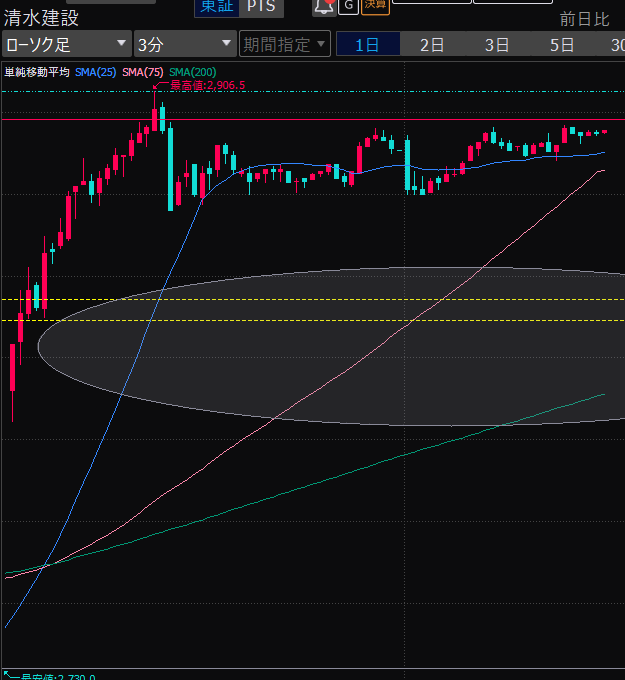Image resolution: width=625 pixels, height=680 pixels.
Task: Expand the 3分 interval dropdown
Action: pos(184,44)
